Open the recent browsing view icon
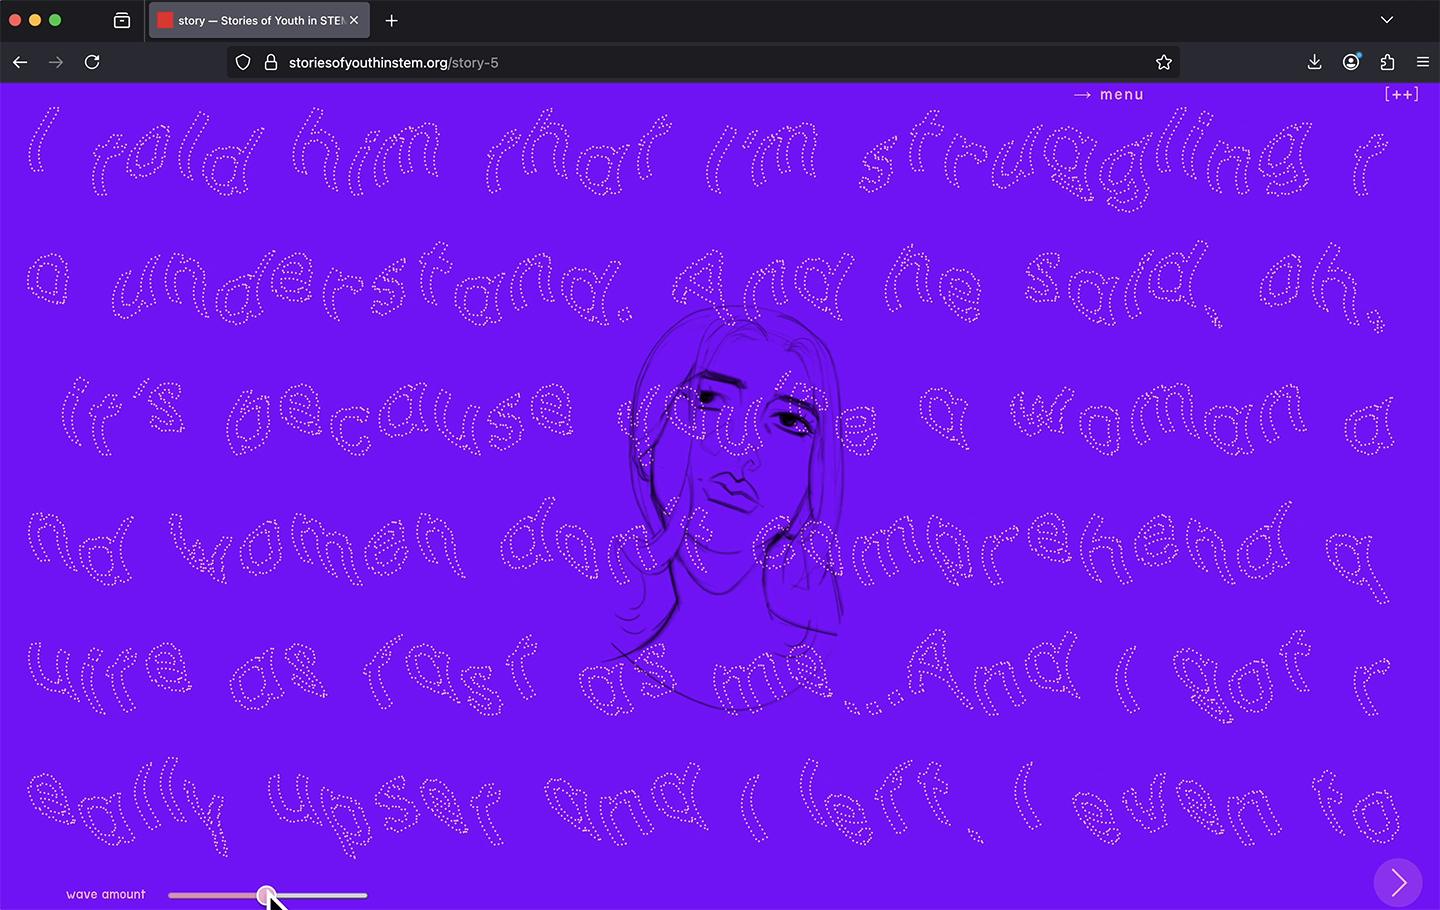This screenshot has width=1440, height=910. [x=122, y=20]
